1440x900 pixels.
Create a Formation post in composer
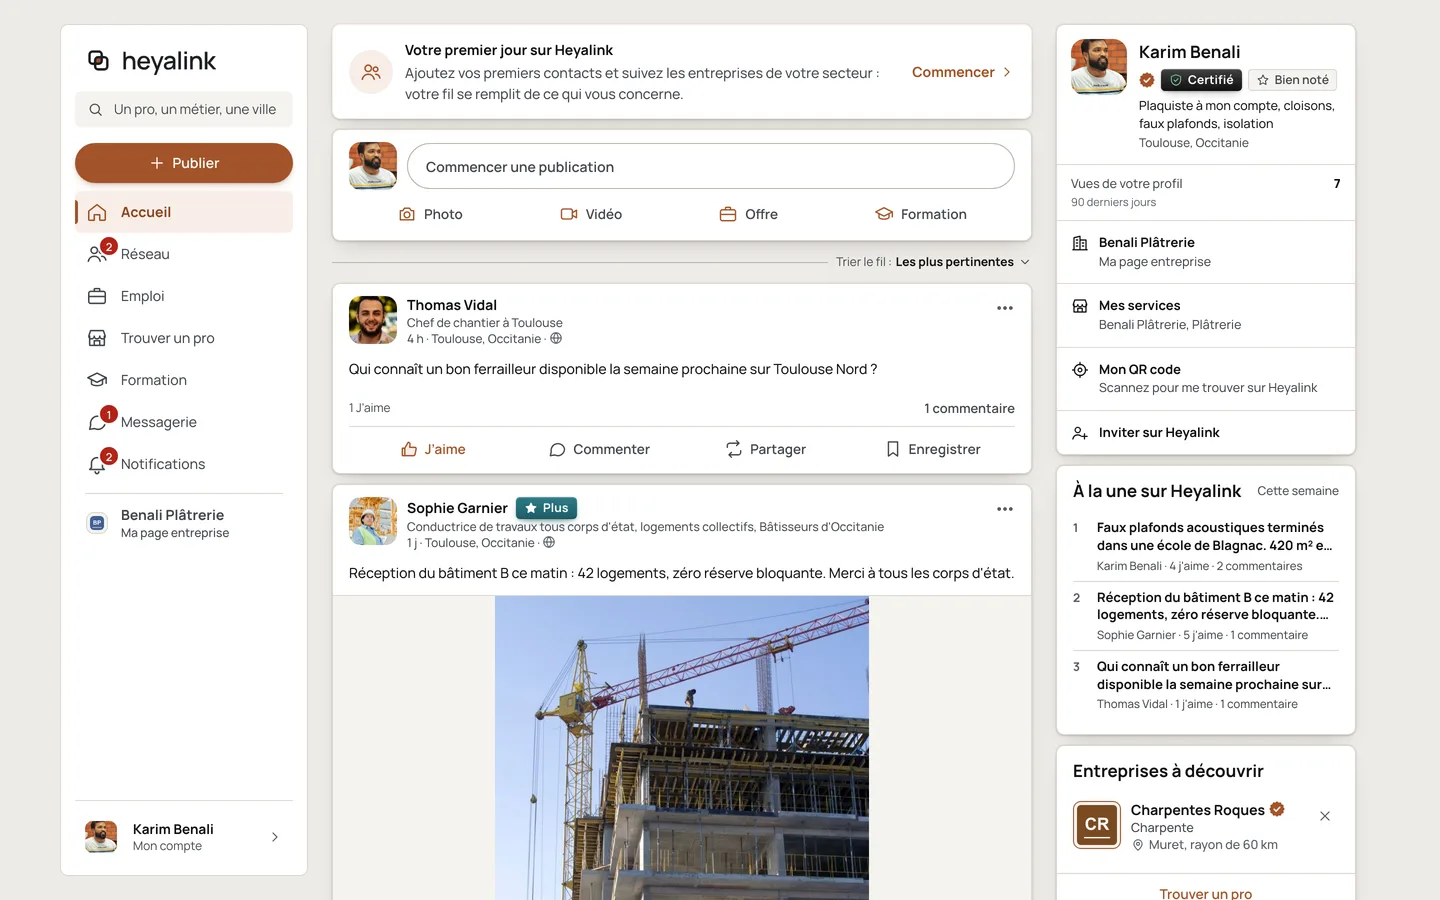[x=921, y=214]
